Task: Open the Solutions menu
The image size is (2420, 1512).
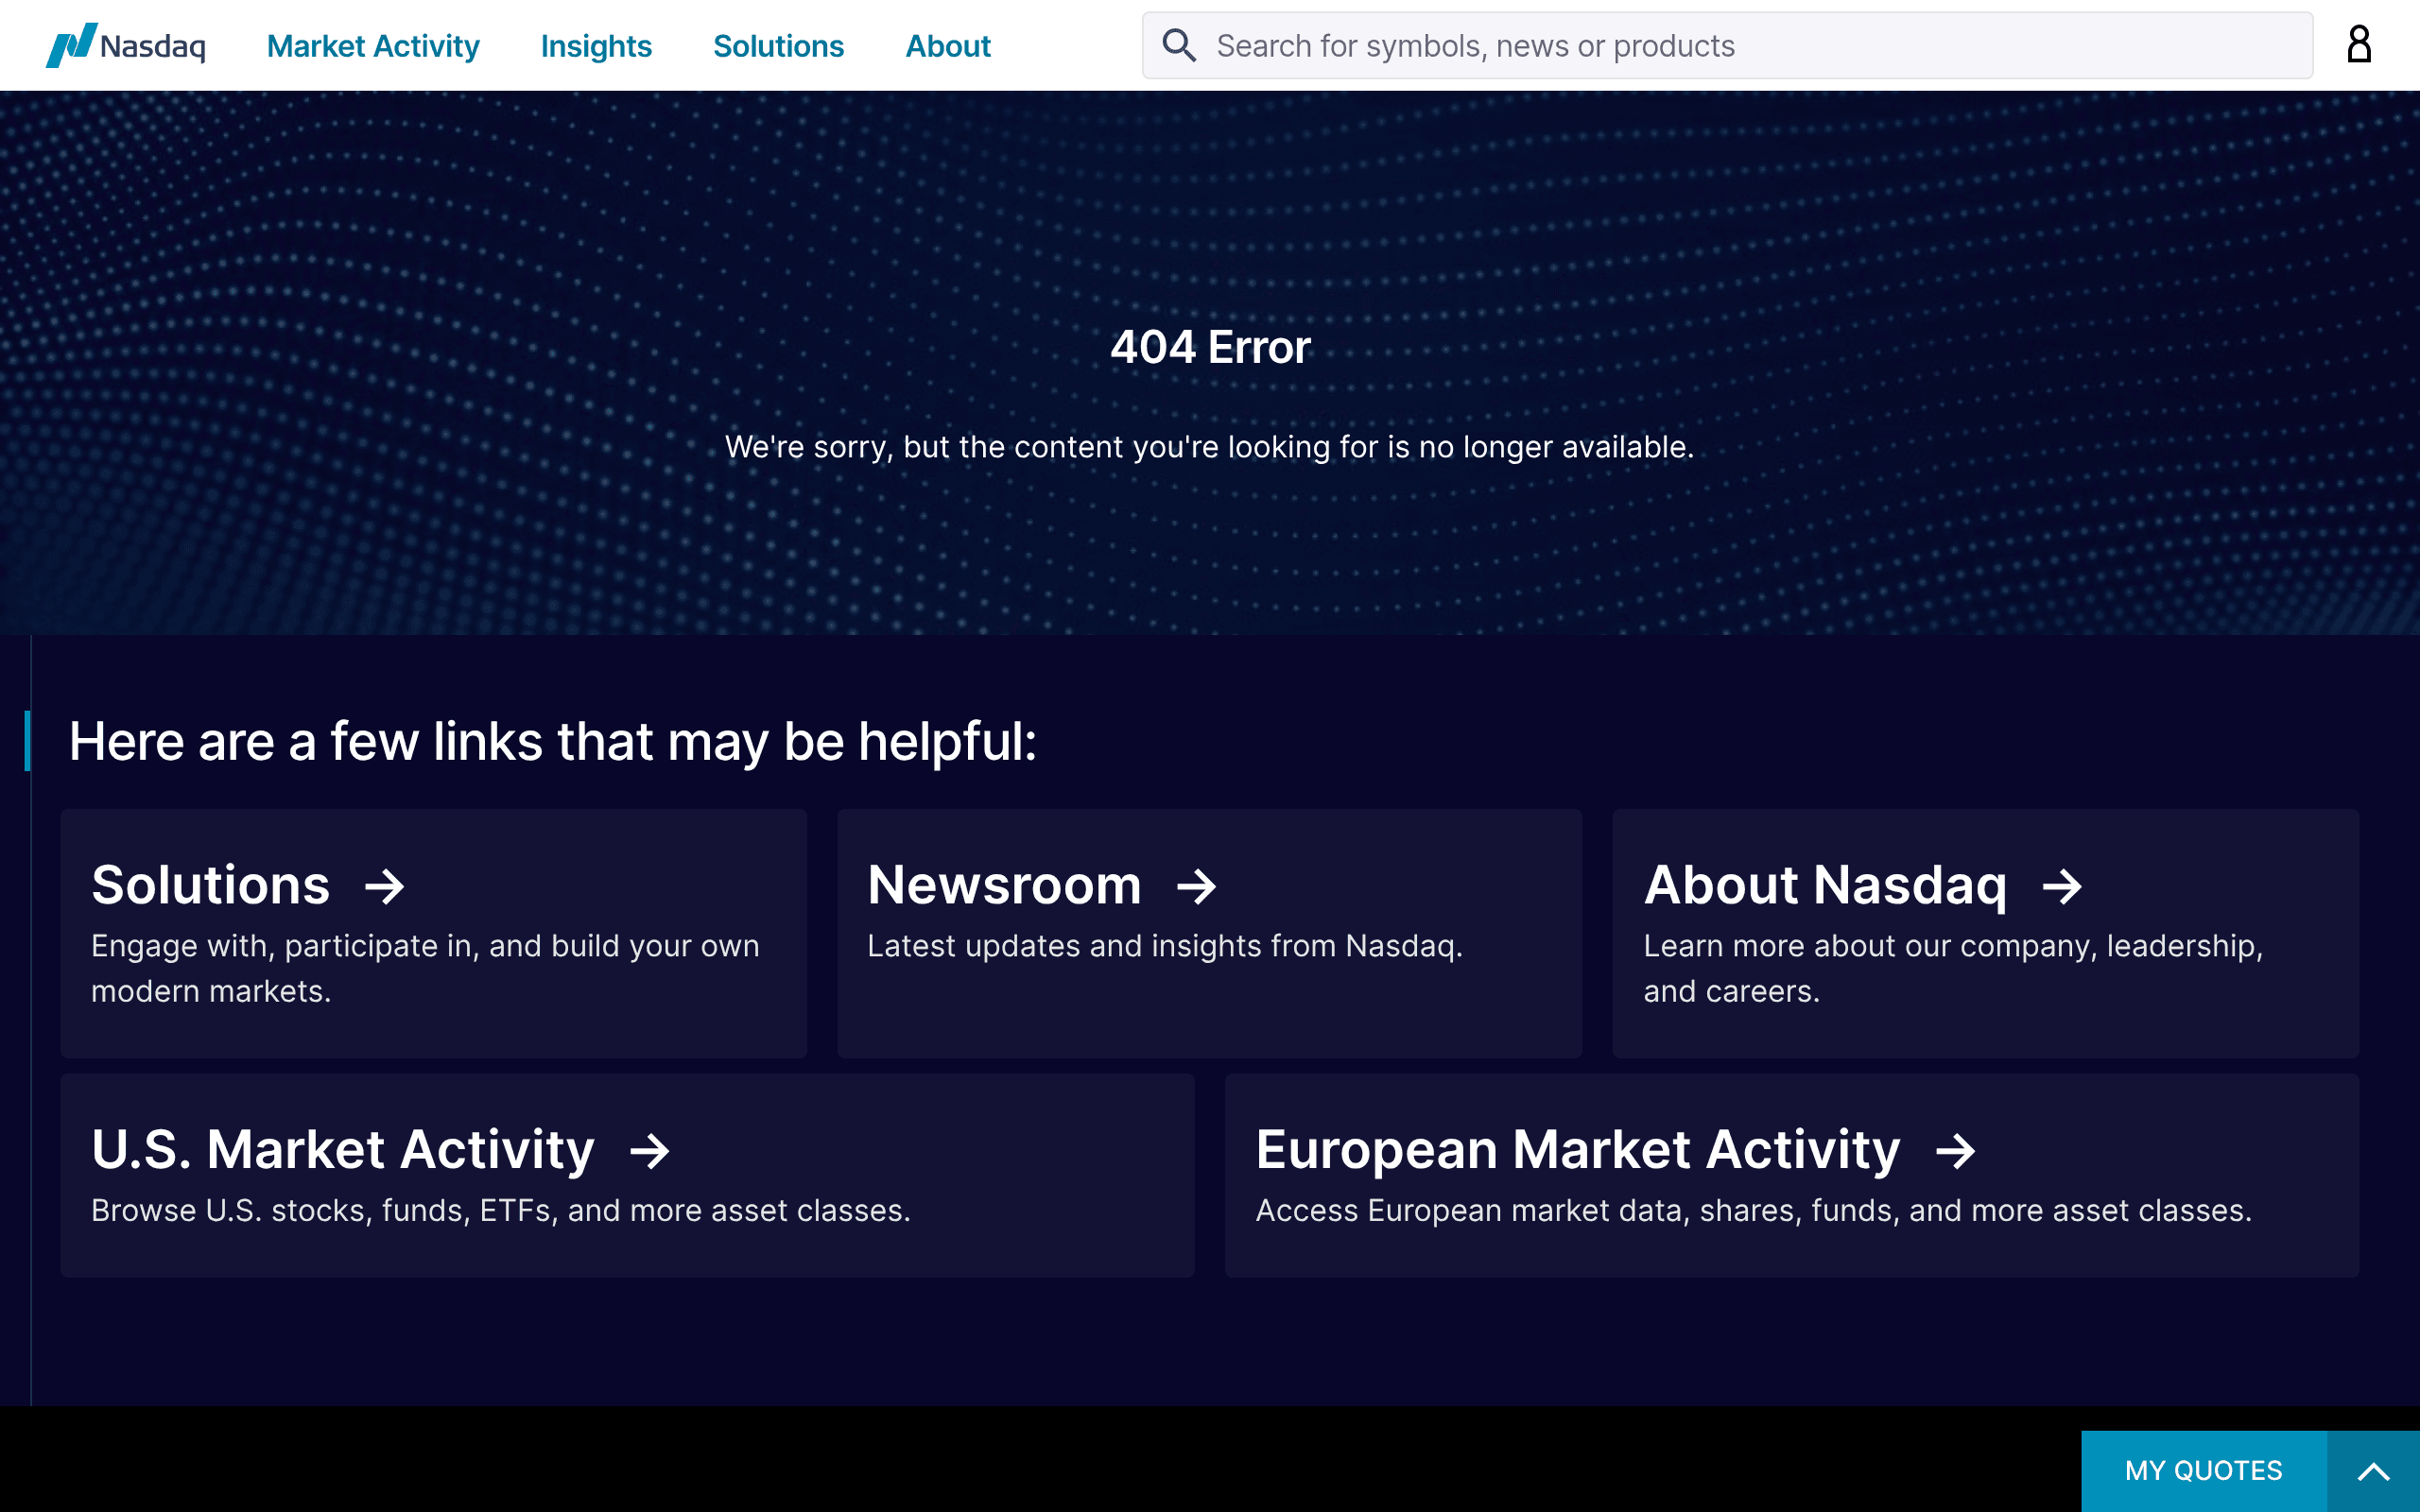Action: (778, 46)
